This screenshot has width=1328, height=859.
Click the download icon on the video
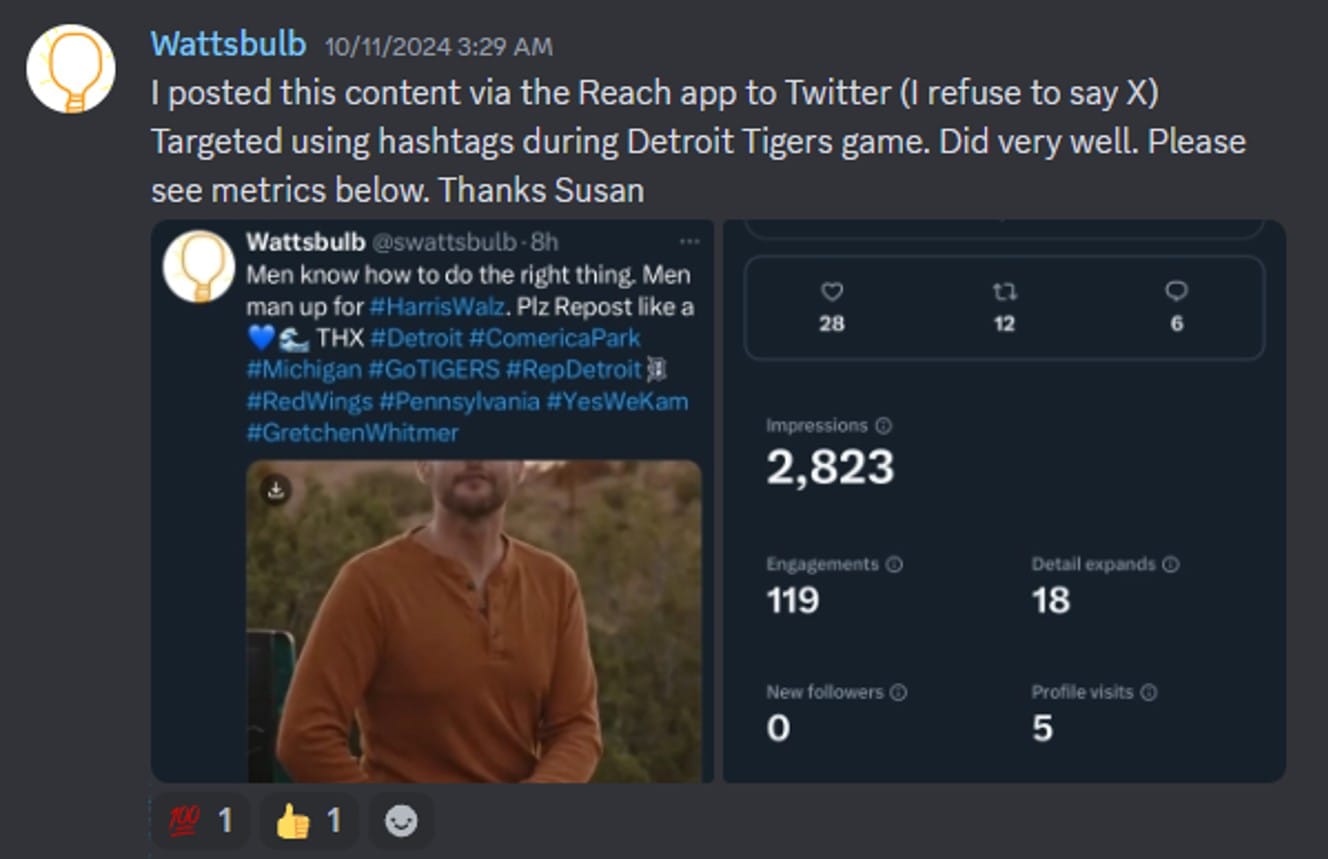tap(276, 490)
